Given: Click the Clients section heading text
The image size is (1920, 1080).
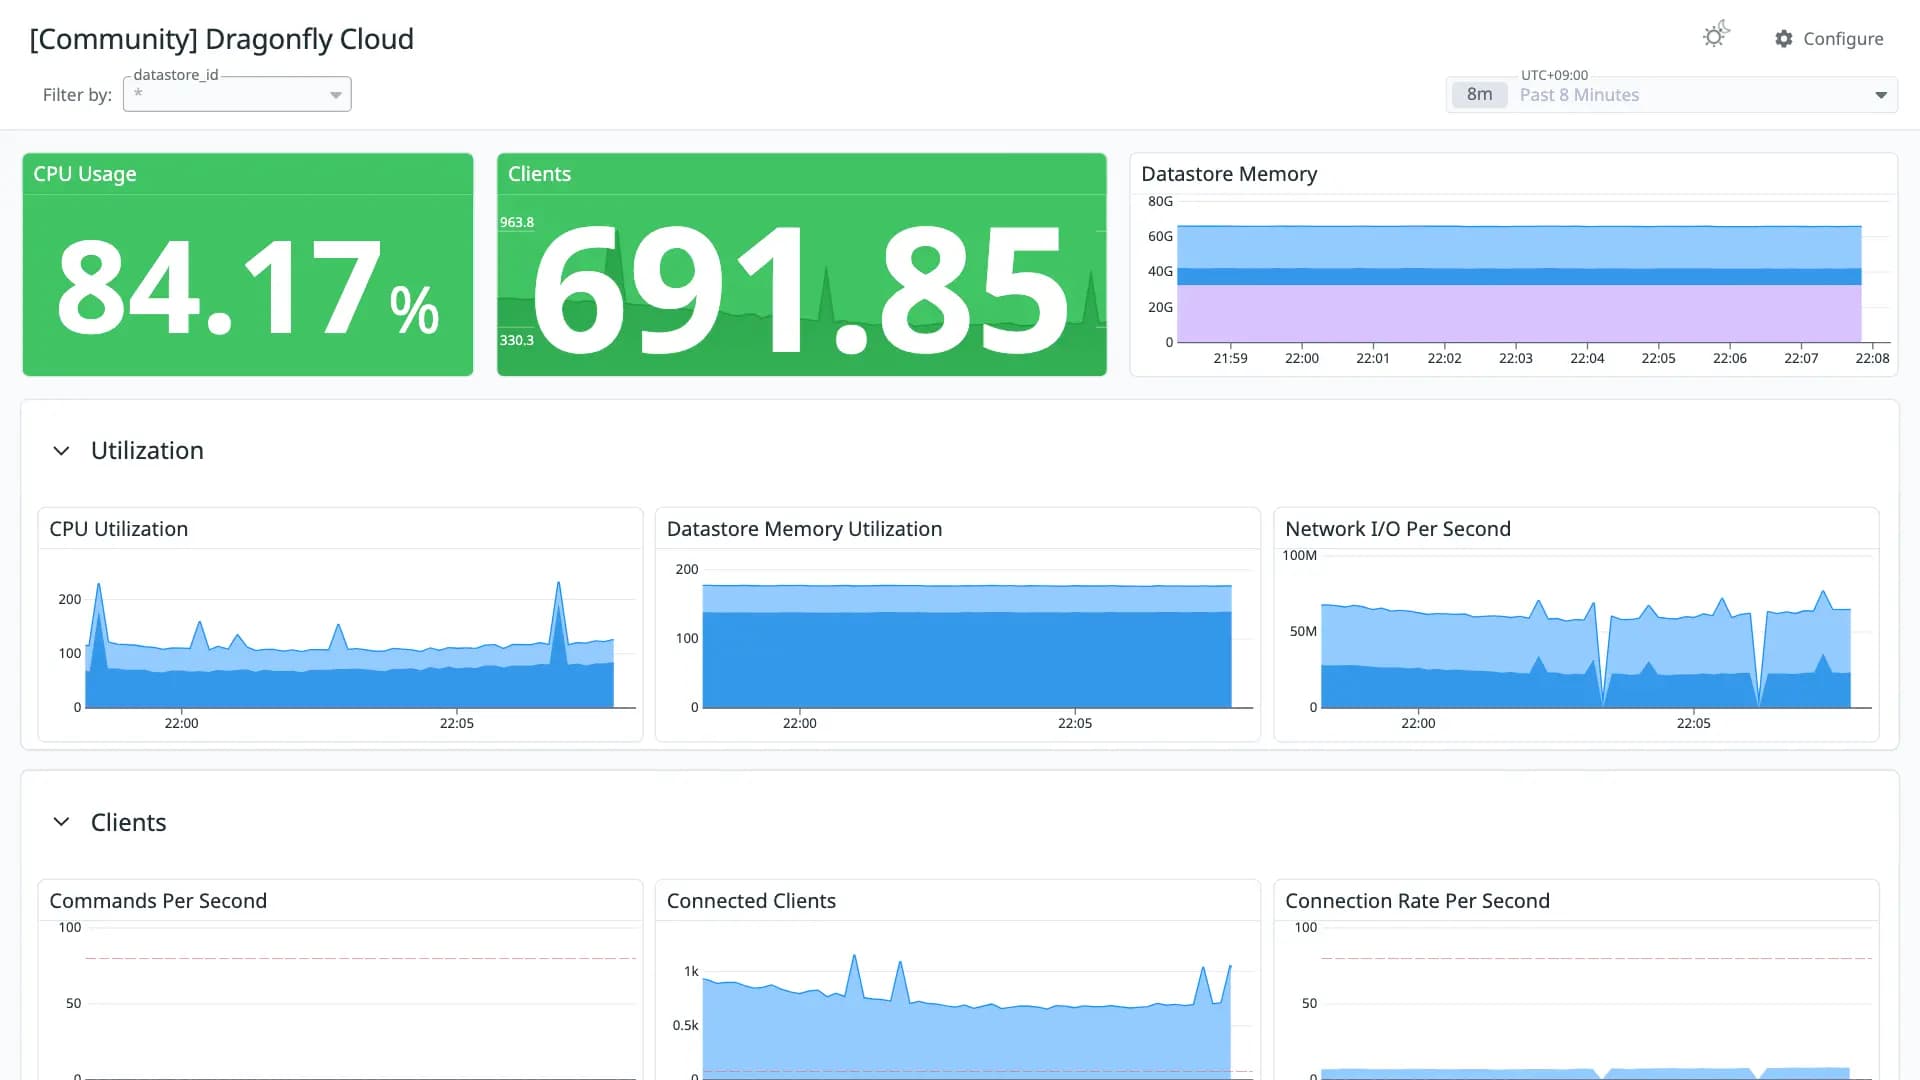Looking at the screenshot, I should pos(128,822).
